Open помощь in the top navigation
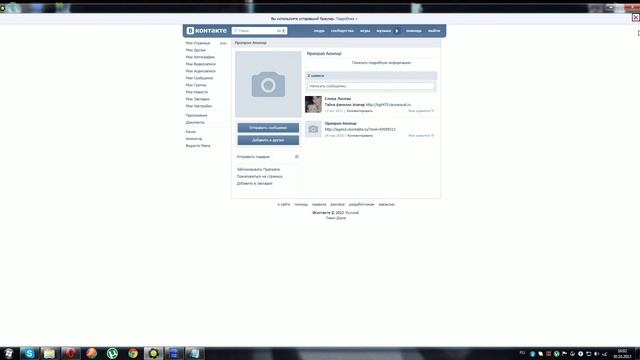Viewport: 640px width, 360px height. 413,31
